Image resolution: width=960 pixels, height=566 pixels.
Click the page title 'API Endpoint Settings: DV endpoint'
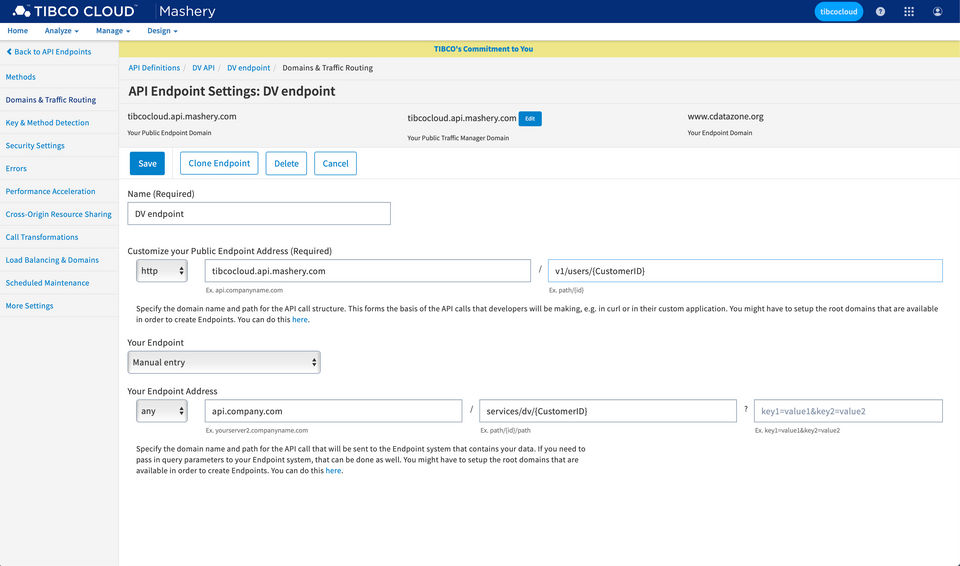click(231, 91)
